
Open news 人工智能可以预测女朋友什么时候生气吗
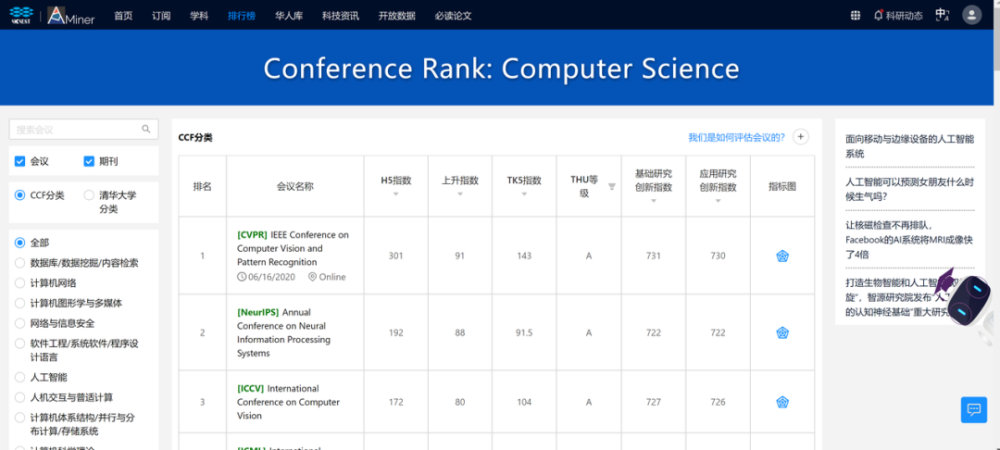tap(909, 189)
